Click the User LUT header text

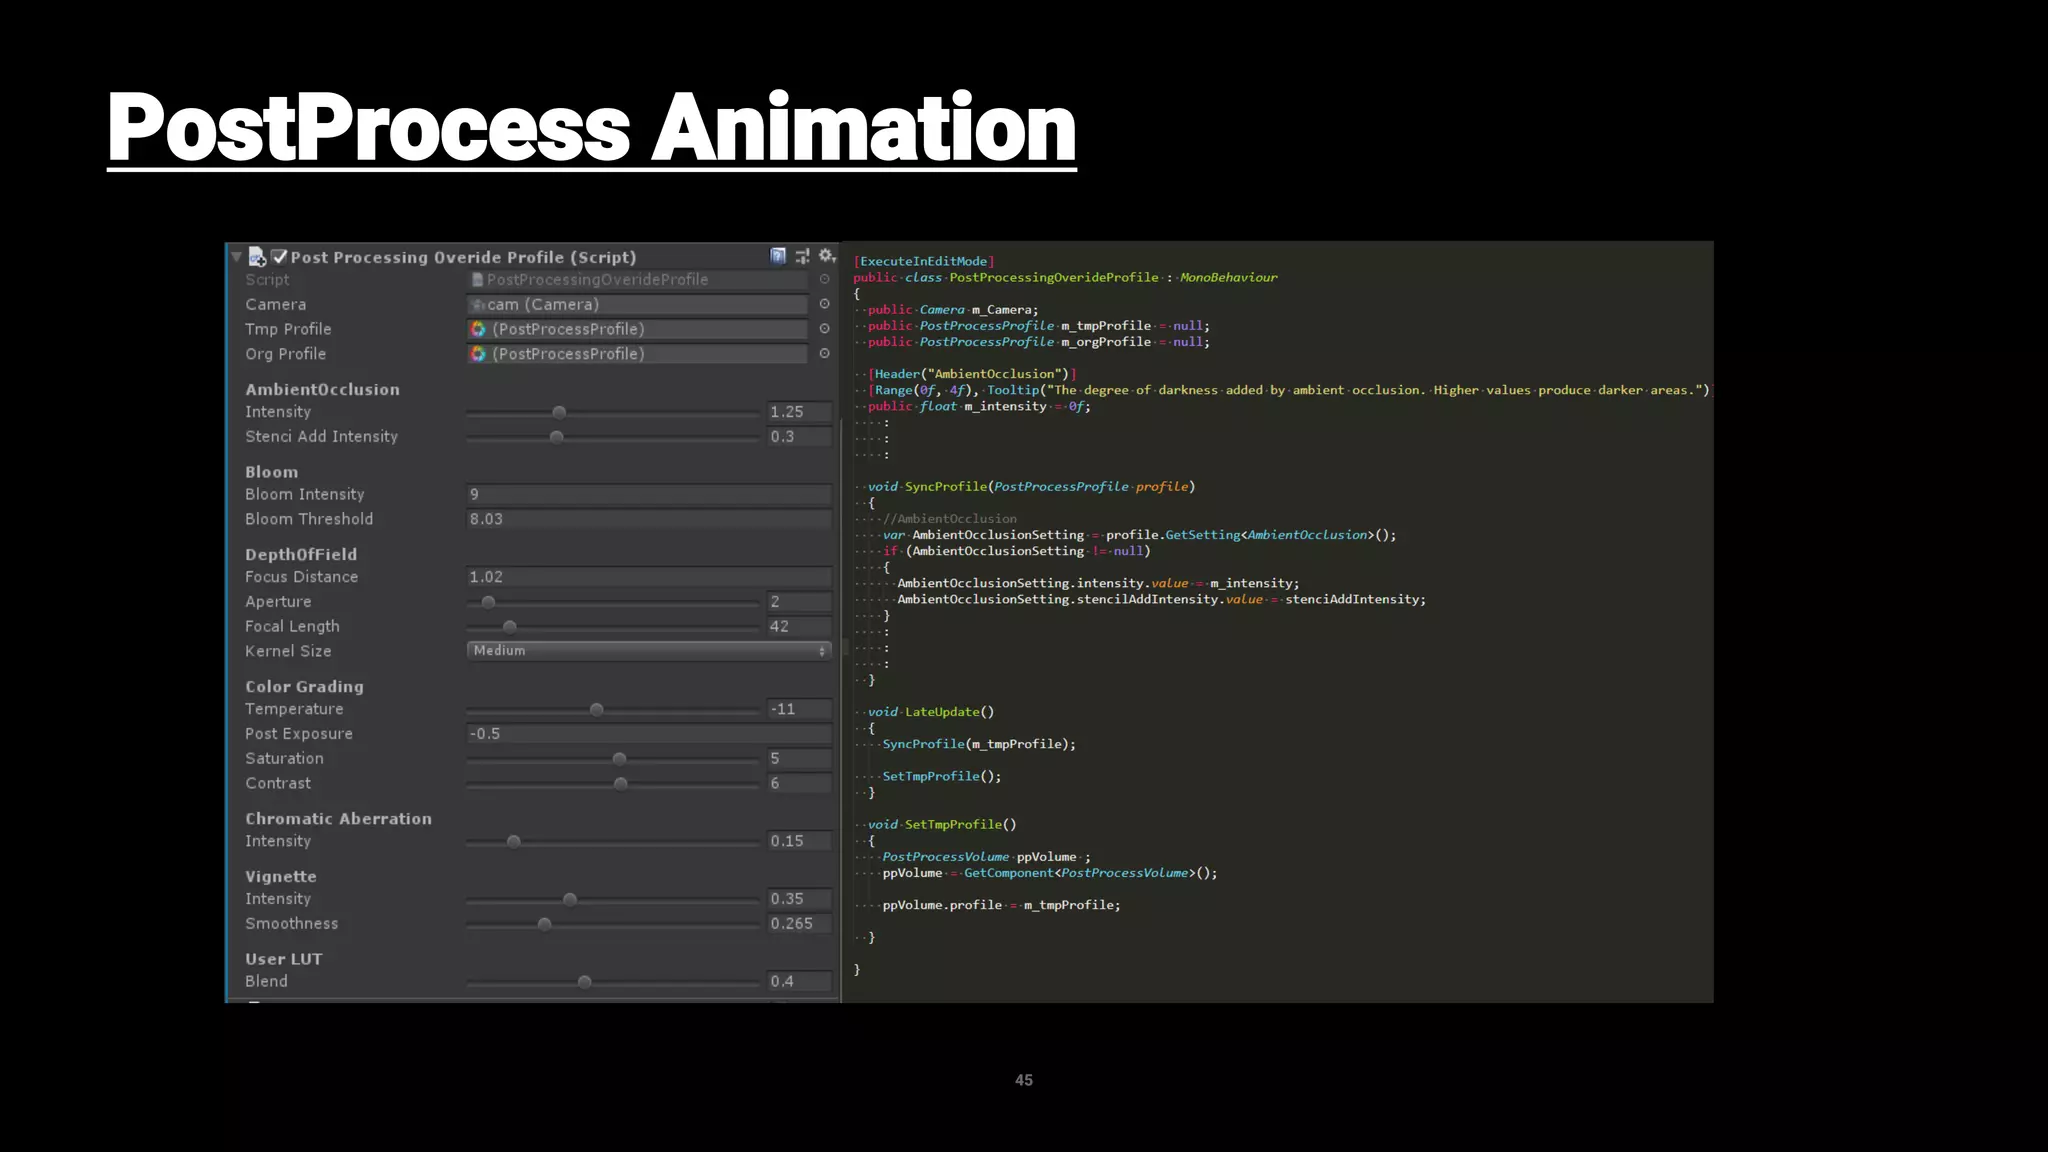[284, 959]
